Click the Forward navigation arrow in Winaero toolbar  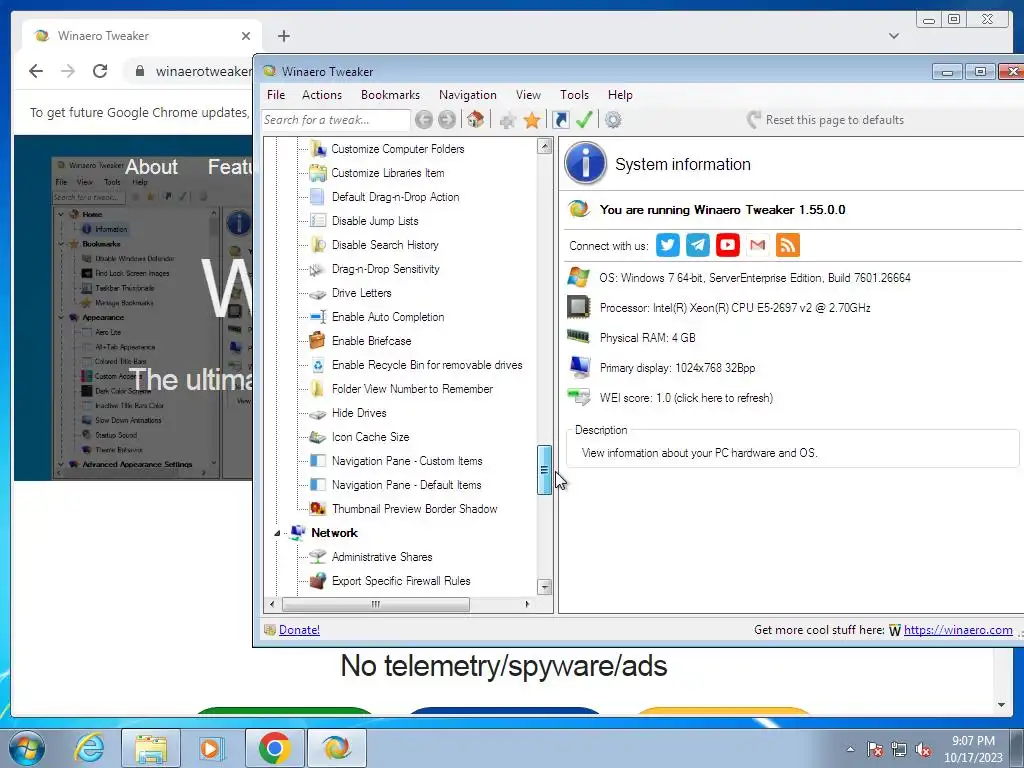click(x=447, y=120)
